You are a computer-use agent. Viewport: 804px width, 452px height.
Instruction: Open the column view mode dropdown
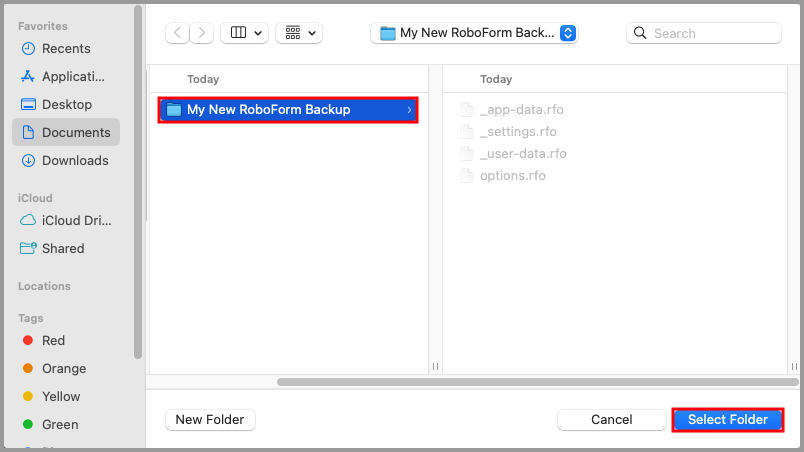tap(244, 33)
